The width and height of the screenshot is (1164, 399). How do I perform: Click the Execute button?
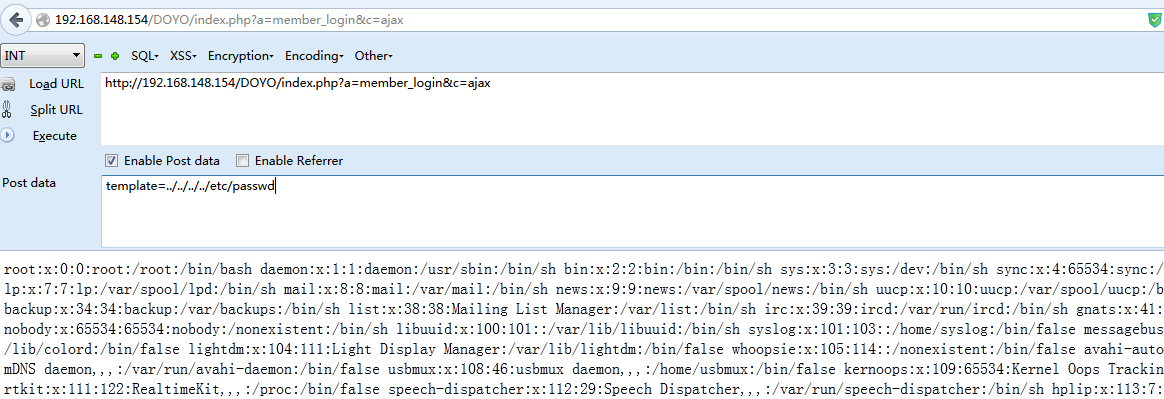pos(55,136)
